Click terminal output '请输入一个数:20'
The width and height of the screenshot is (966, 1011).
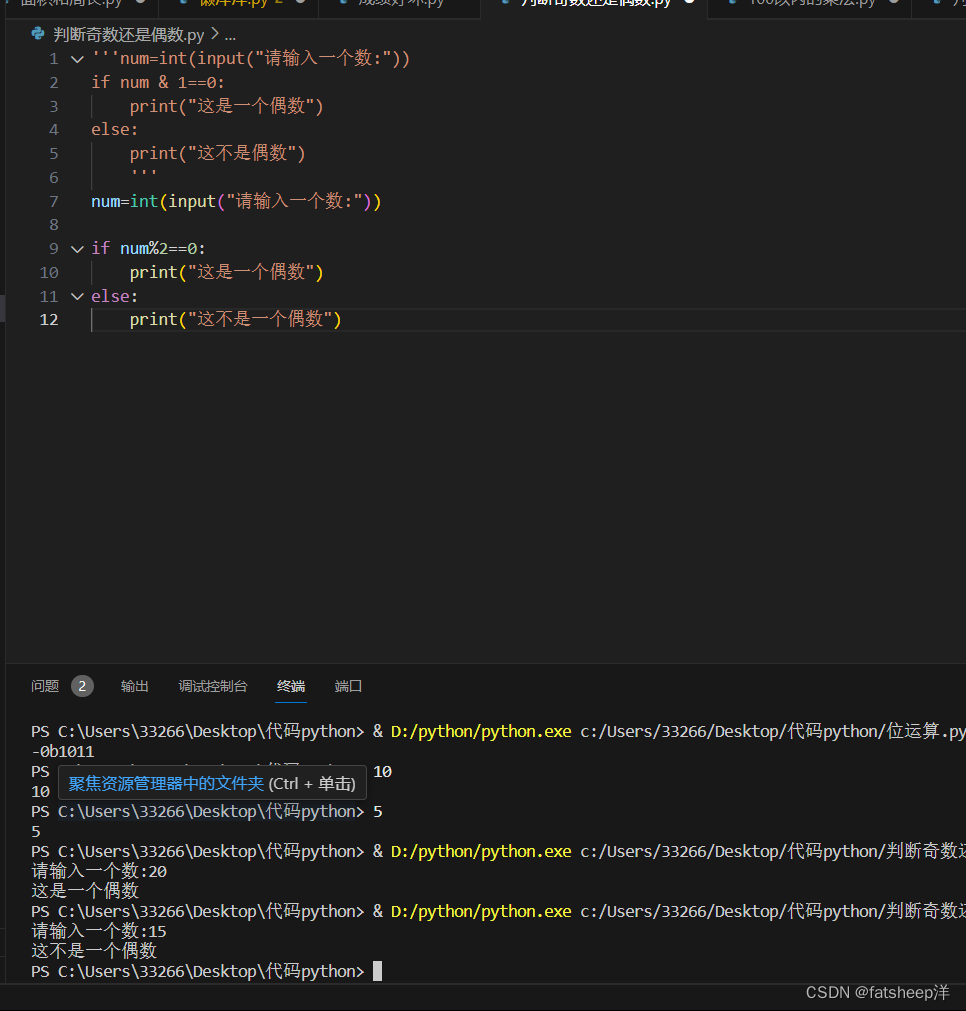(99, 872)
